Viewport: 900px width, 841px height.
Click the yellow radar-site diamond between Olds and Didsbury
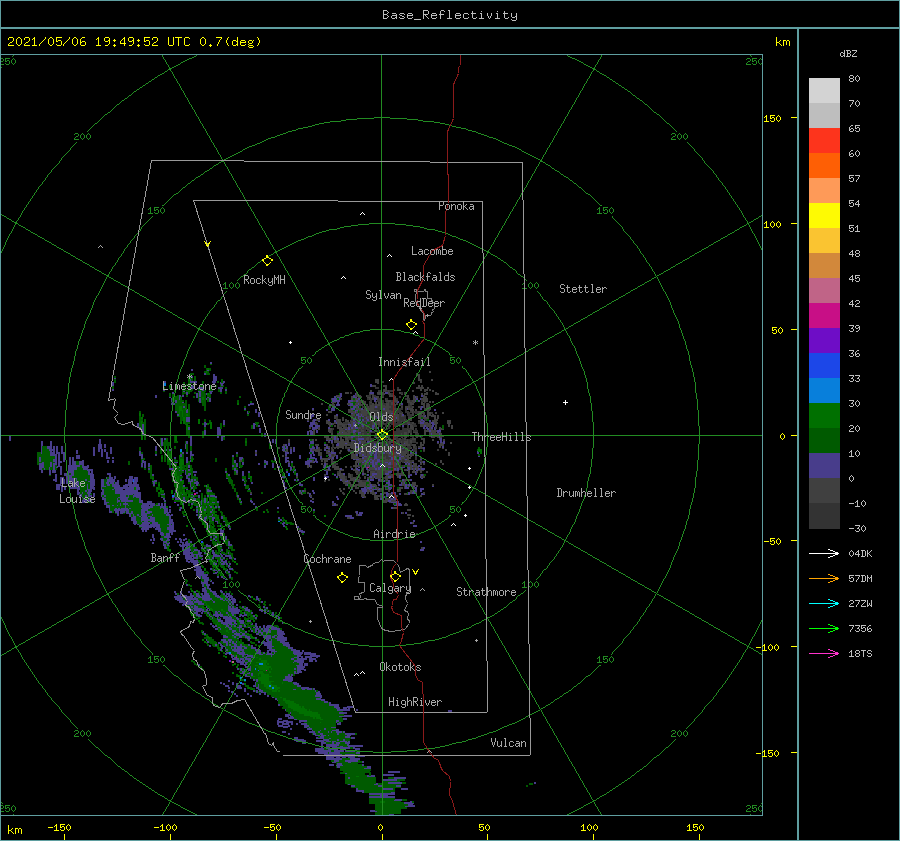[382, 435]
